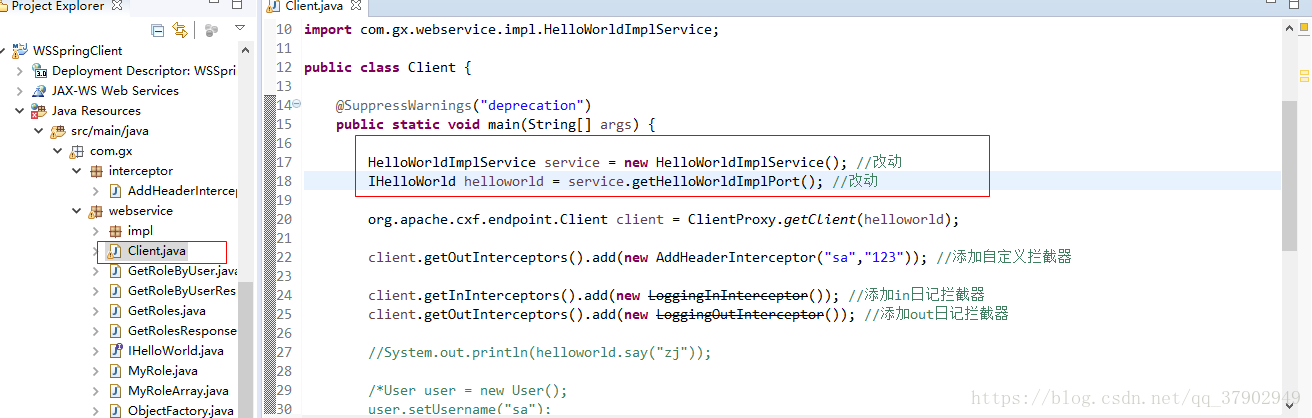Viewport: 1312px width, 418px height.
Task: Click the GetRoleByUserResponse file icon
Action: (116, 291)
